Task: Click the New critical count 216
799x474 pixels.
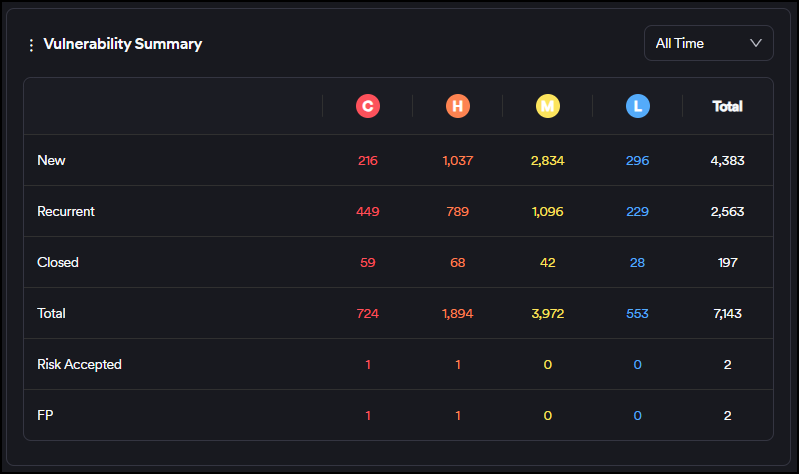Action: 368,160
